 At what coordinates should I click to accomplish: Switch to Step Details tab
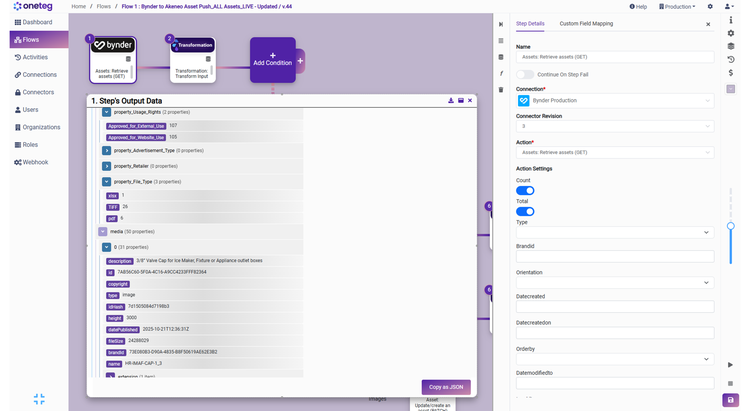[530, 23]
